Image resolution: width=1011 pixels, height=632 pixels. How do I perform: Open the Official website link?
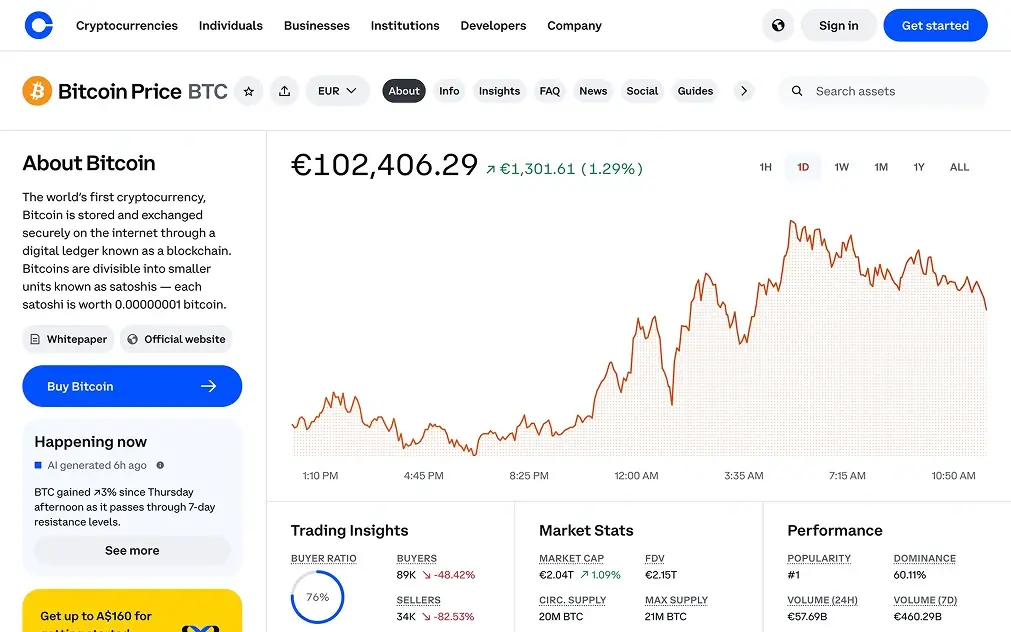point(176,339)
